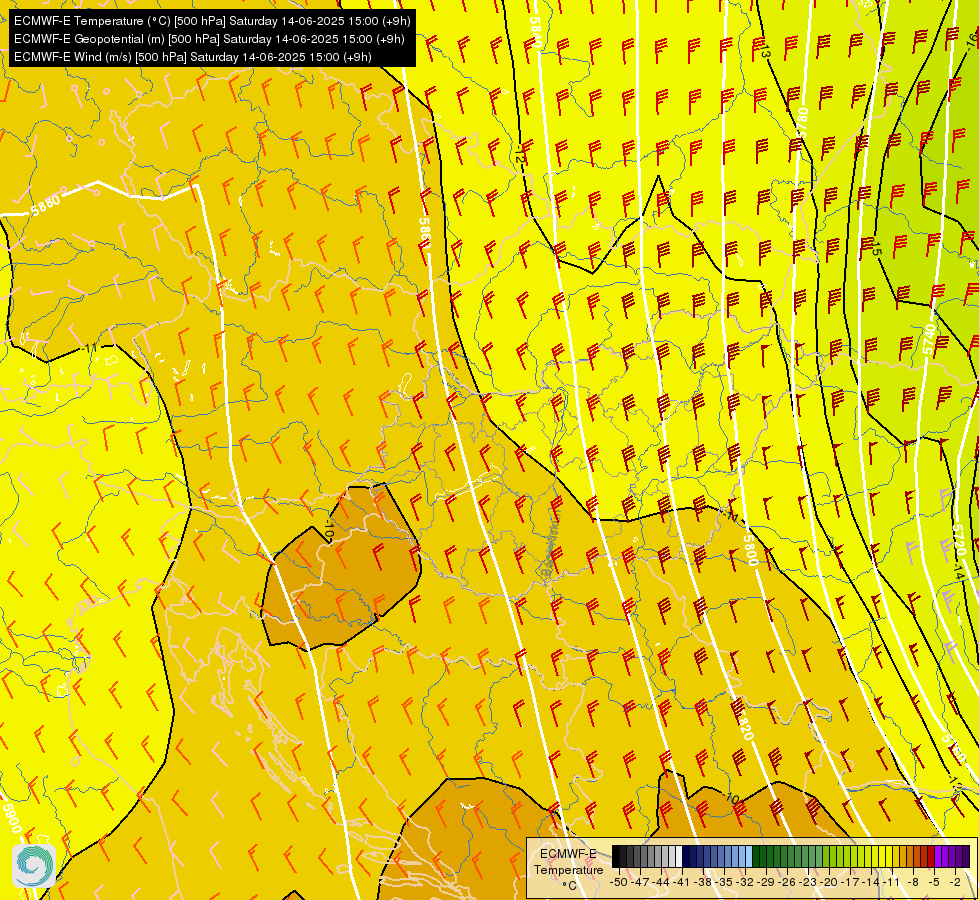This screenshot has width=979, height=900.
Task: Click the ECMWF-E Temperature legend caption
Action: tap(568, 869)
